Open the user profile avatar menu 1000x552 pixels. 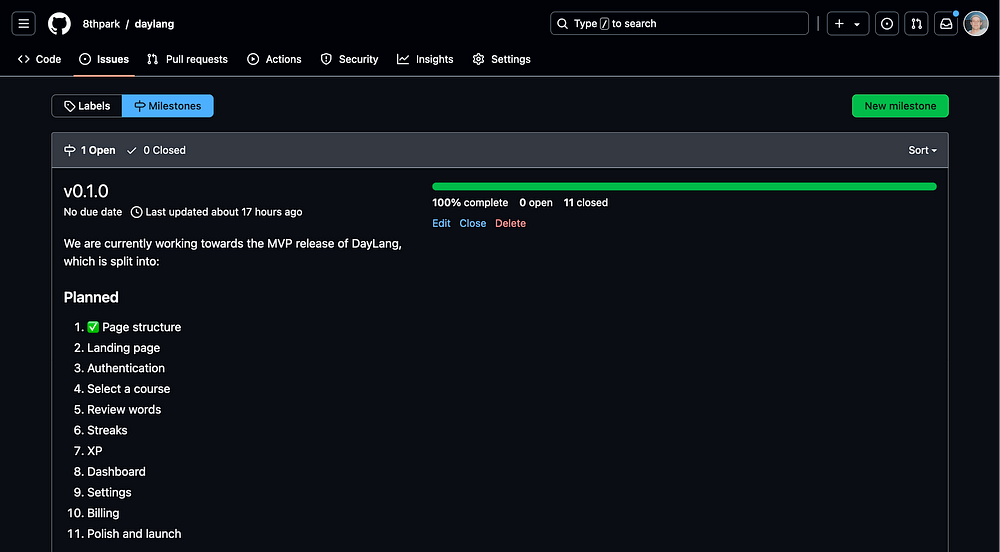tap(976, 24)
